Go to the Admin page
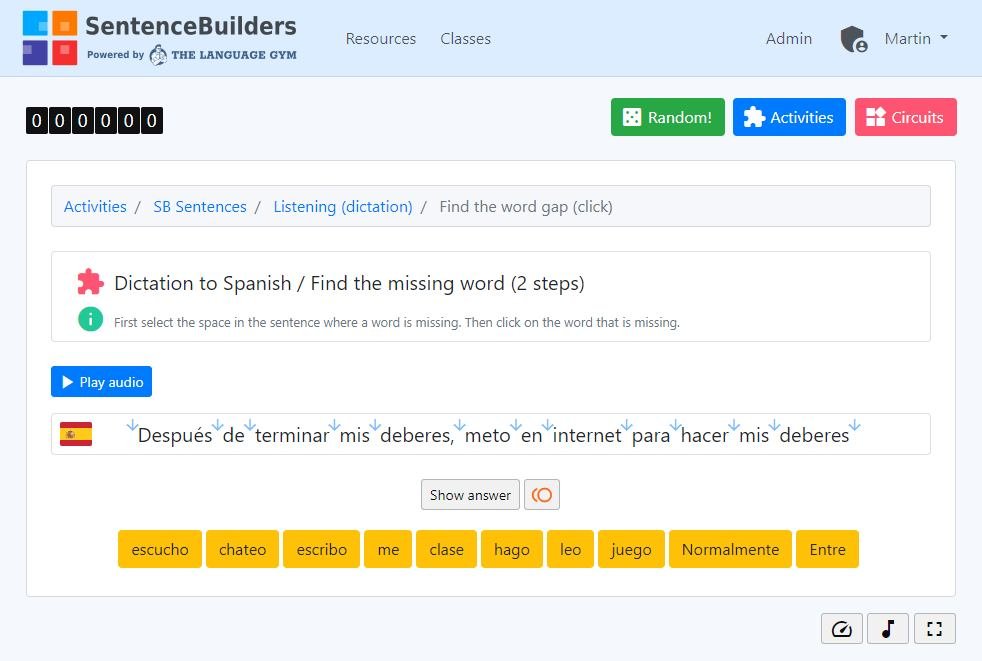The image size is (982, 661). click(788, 39)
